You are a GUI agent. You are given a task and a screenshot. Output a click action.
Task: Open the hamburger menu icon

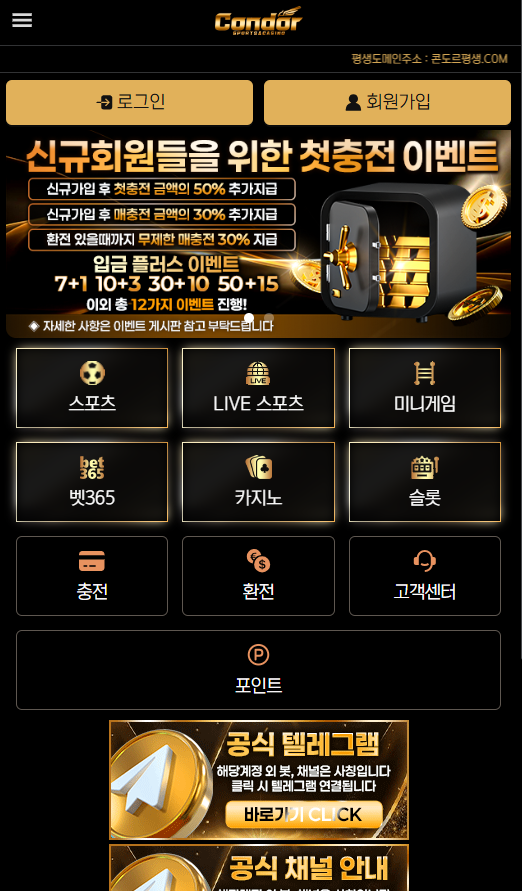pyautogui.click(x=22, y=20)
